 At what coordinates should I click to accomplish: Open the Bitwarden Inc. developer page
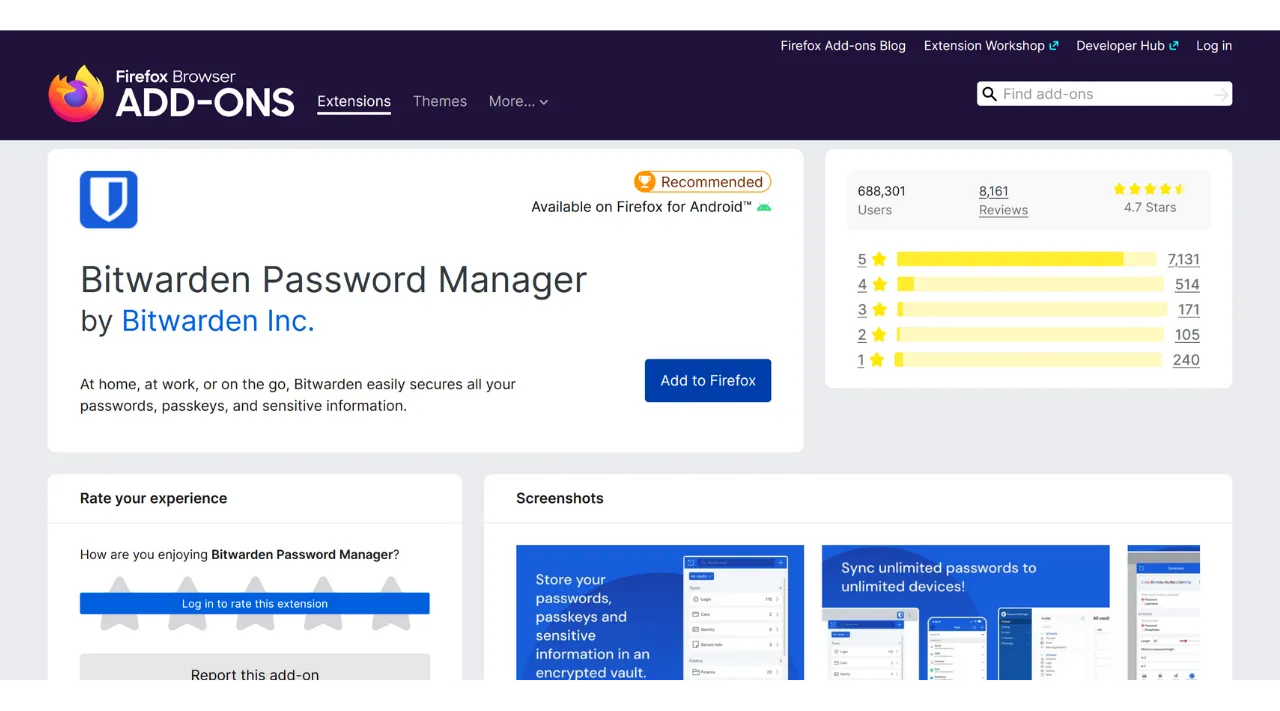218,321
